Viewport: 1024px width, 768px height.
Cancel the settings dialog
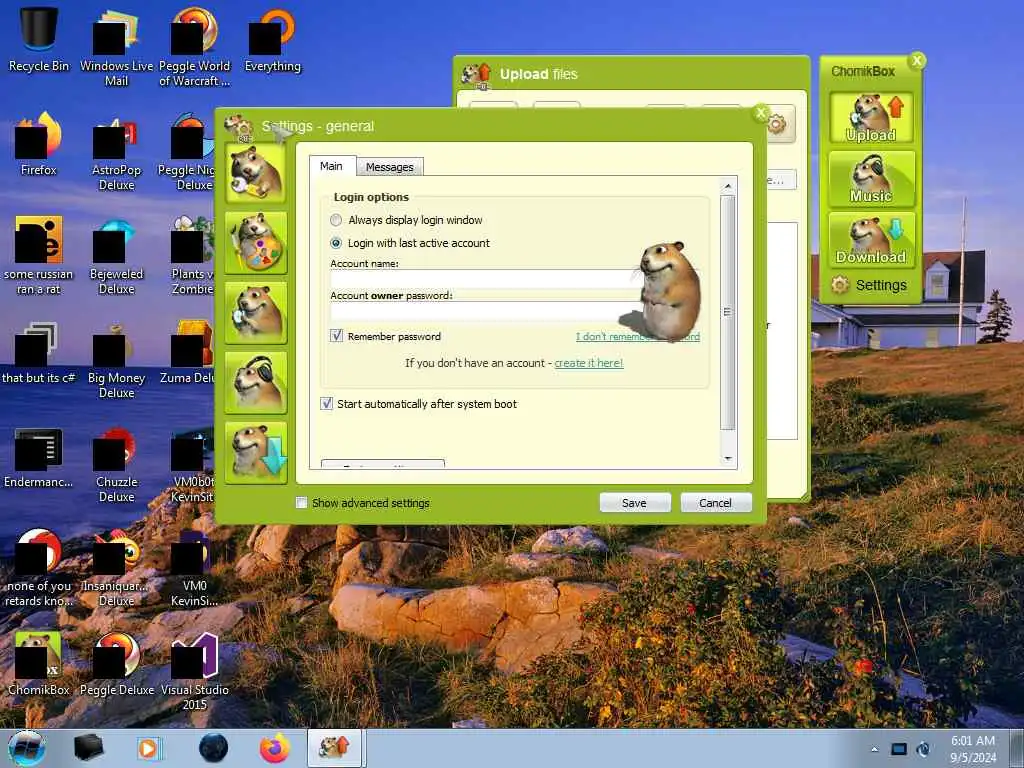tap(716, 502)
